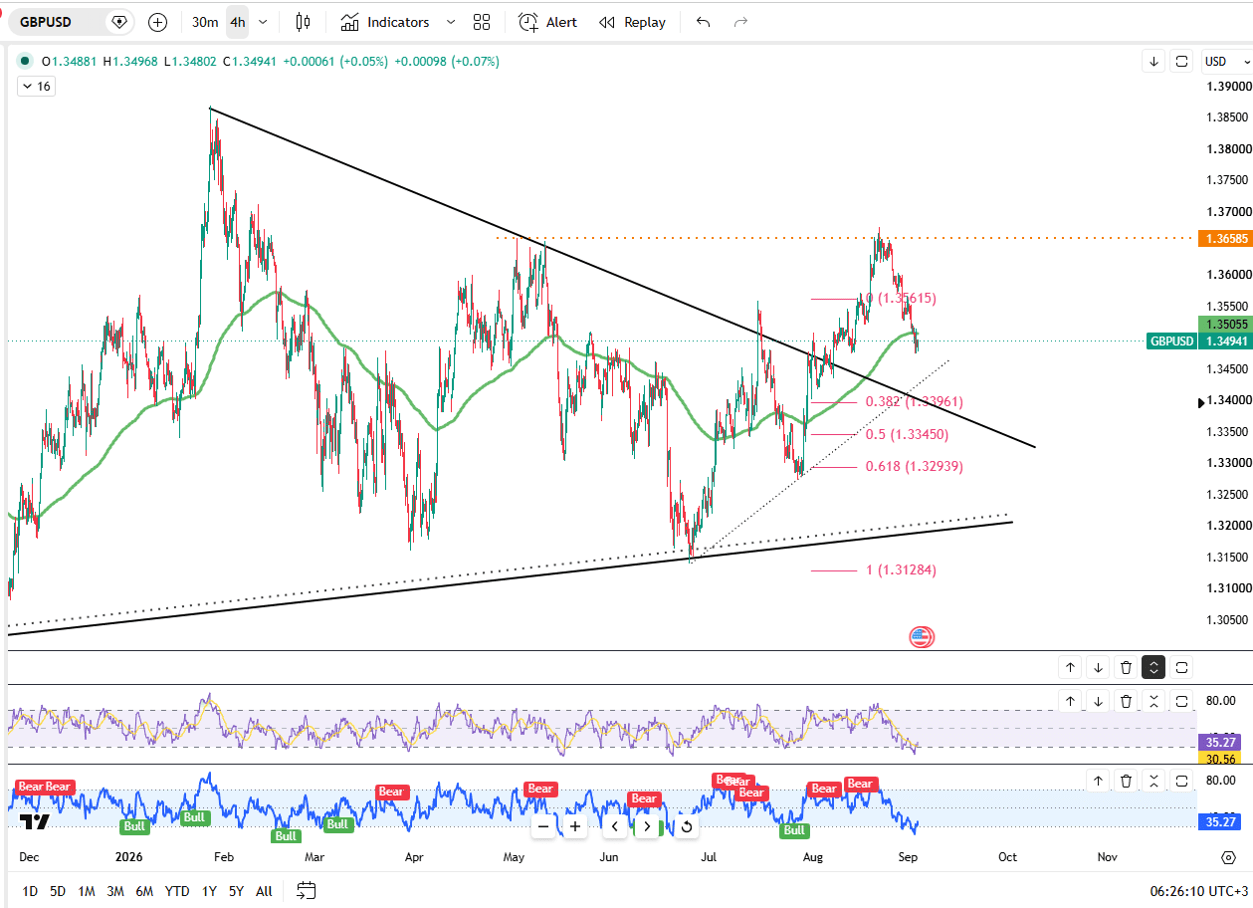Viewport: 1253px width, 908px height.
Task: Click the GBPUSD symbol search field
Action: pyautogui.click(x=72, y=22)
